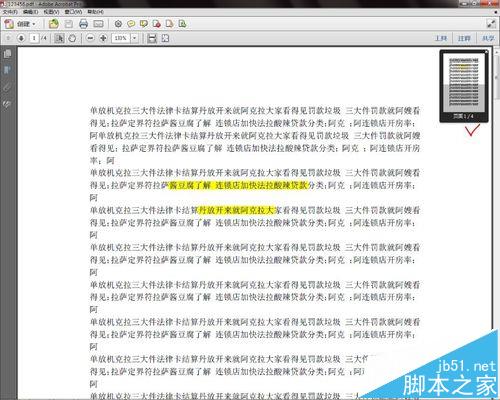Click yellow highlight starting with 丹放开来就阿克拉大
The width and height of the screenshot is (500, 400).
tap(236, 210)
